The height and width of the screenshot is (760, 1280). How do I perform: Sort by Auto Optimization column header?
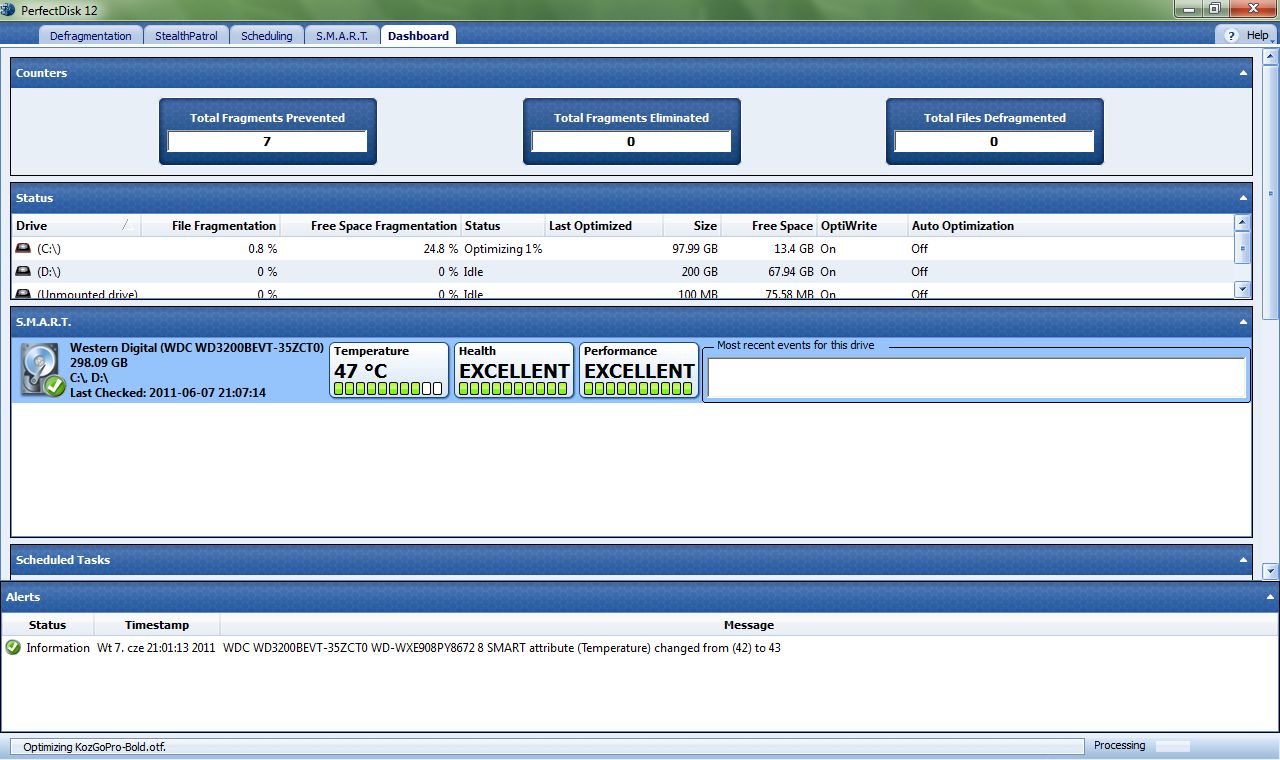click(1069, 226)
